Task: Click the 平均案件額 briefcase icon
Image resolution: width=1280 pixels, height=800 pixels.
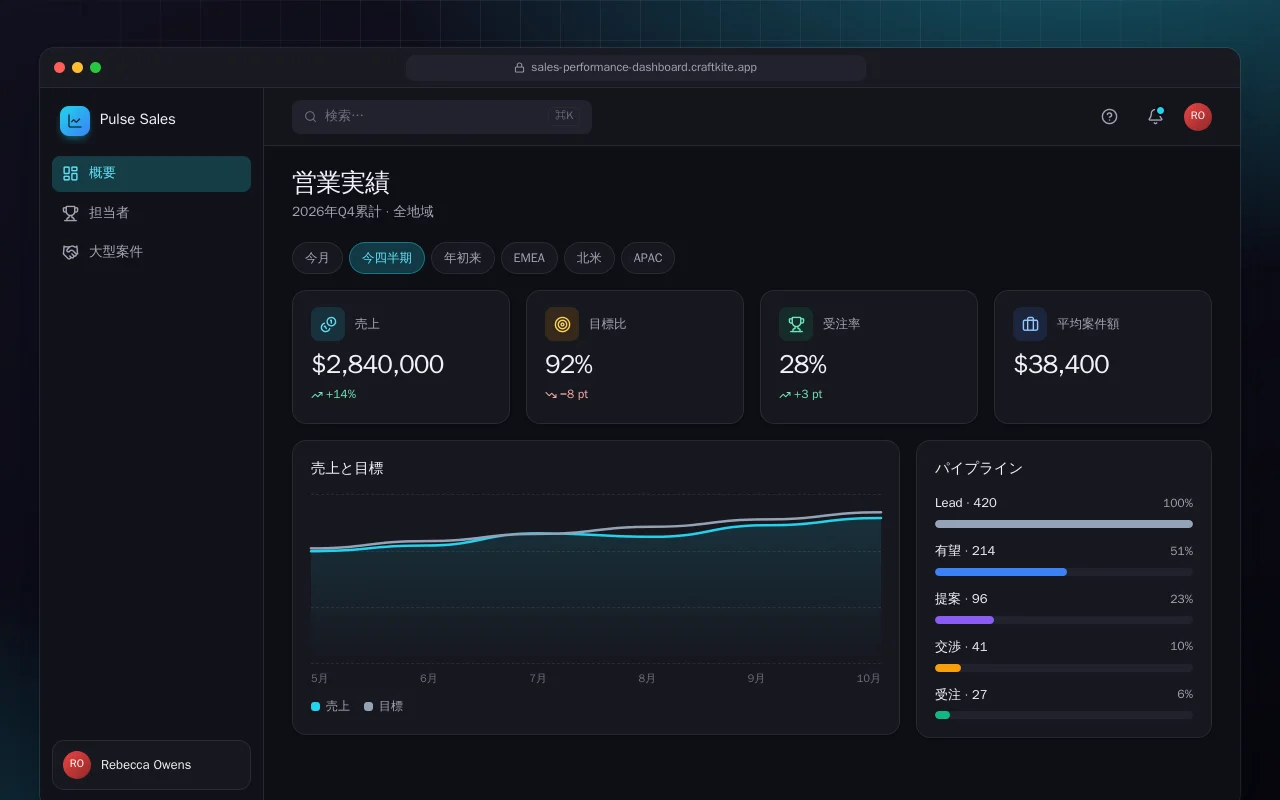Action: [x=1030, y=324]
